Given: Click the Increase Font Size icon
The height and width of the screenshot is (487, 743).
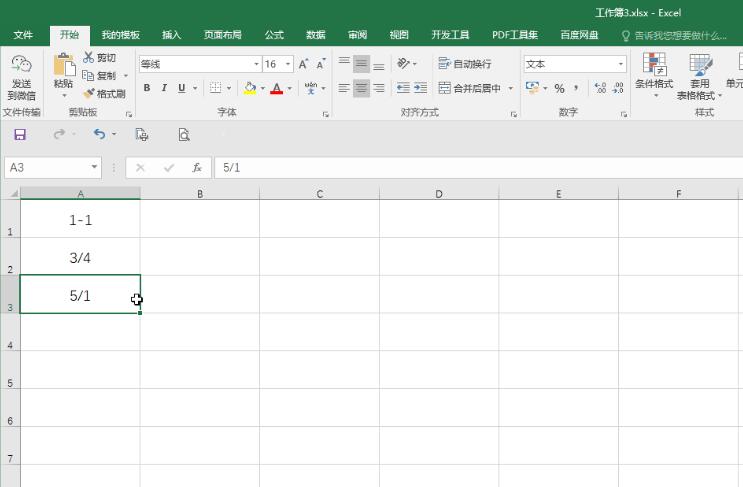Looking at the screenshot, I should click(x=303, y=64).
